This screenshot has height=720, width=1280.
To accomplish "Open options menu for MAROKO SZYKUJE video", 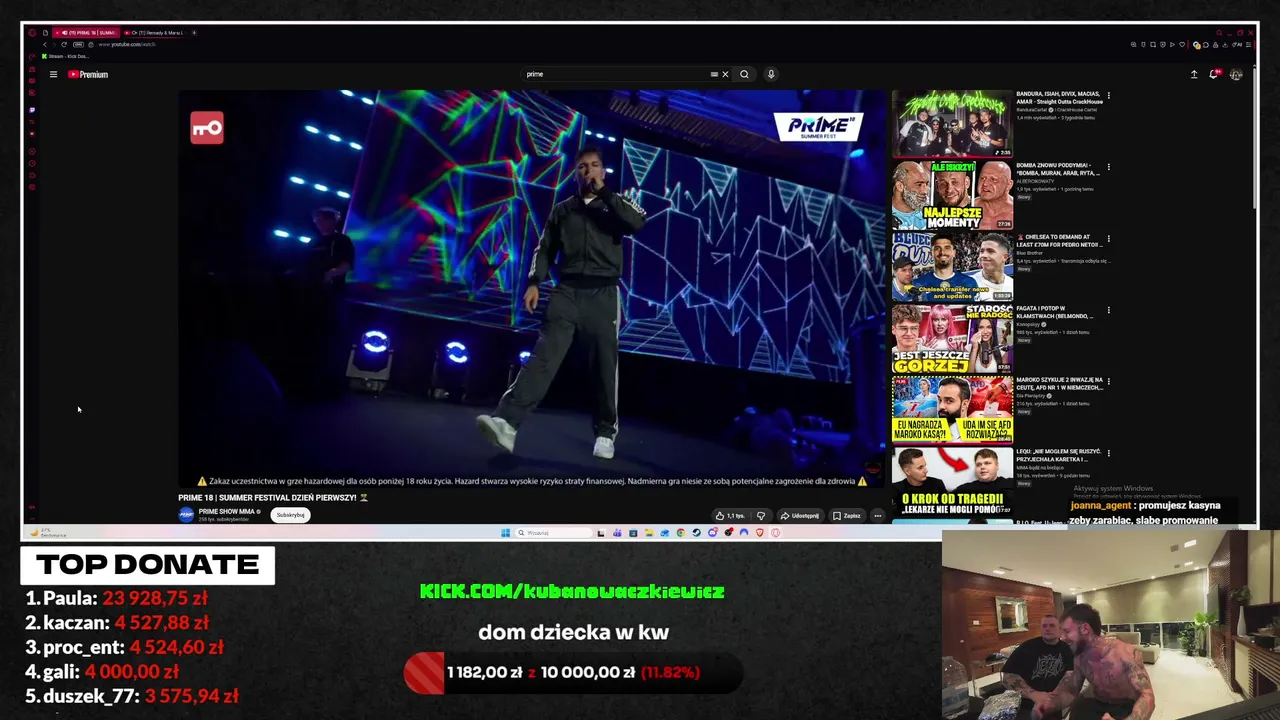I will (x=1108, y=382).
